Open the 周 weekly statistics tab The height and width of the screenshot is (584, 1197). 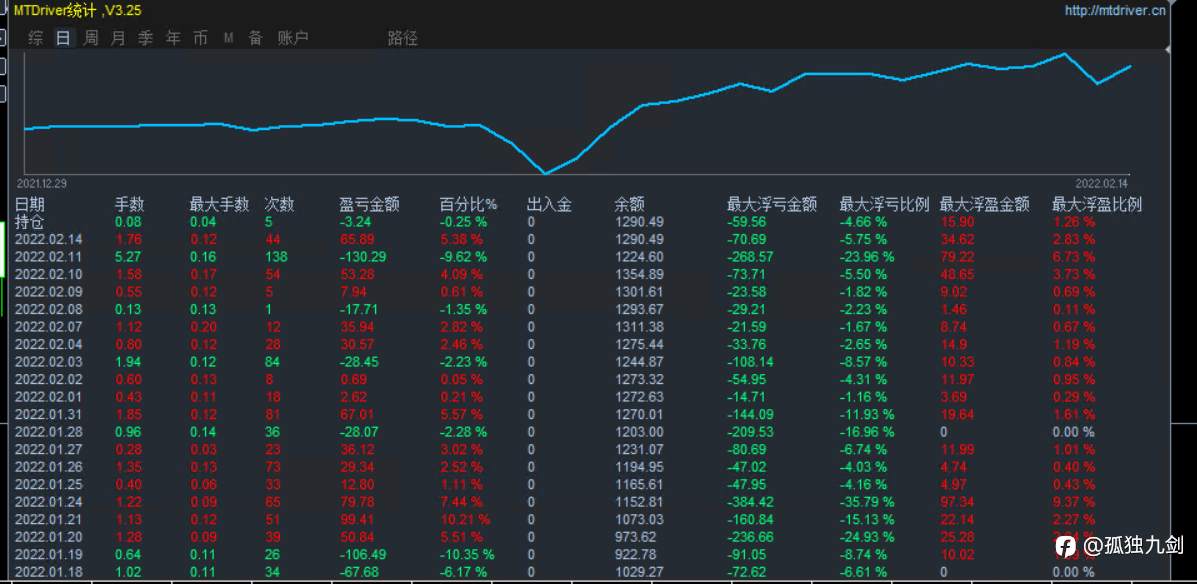(91, 38)
